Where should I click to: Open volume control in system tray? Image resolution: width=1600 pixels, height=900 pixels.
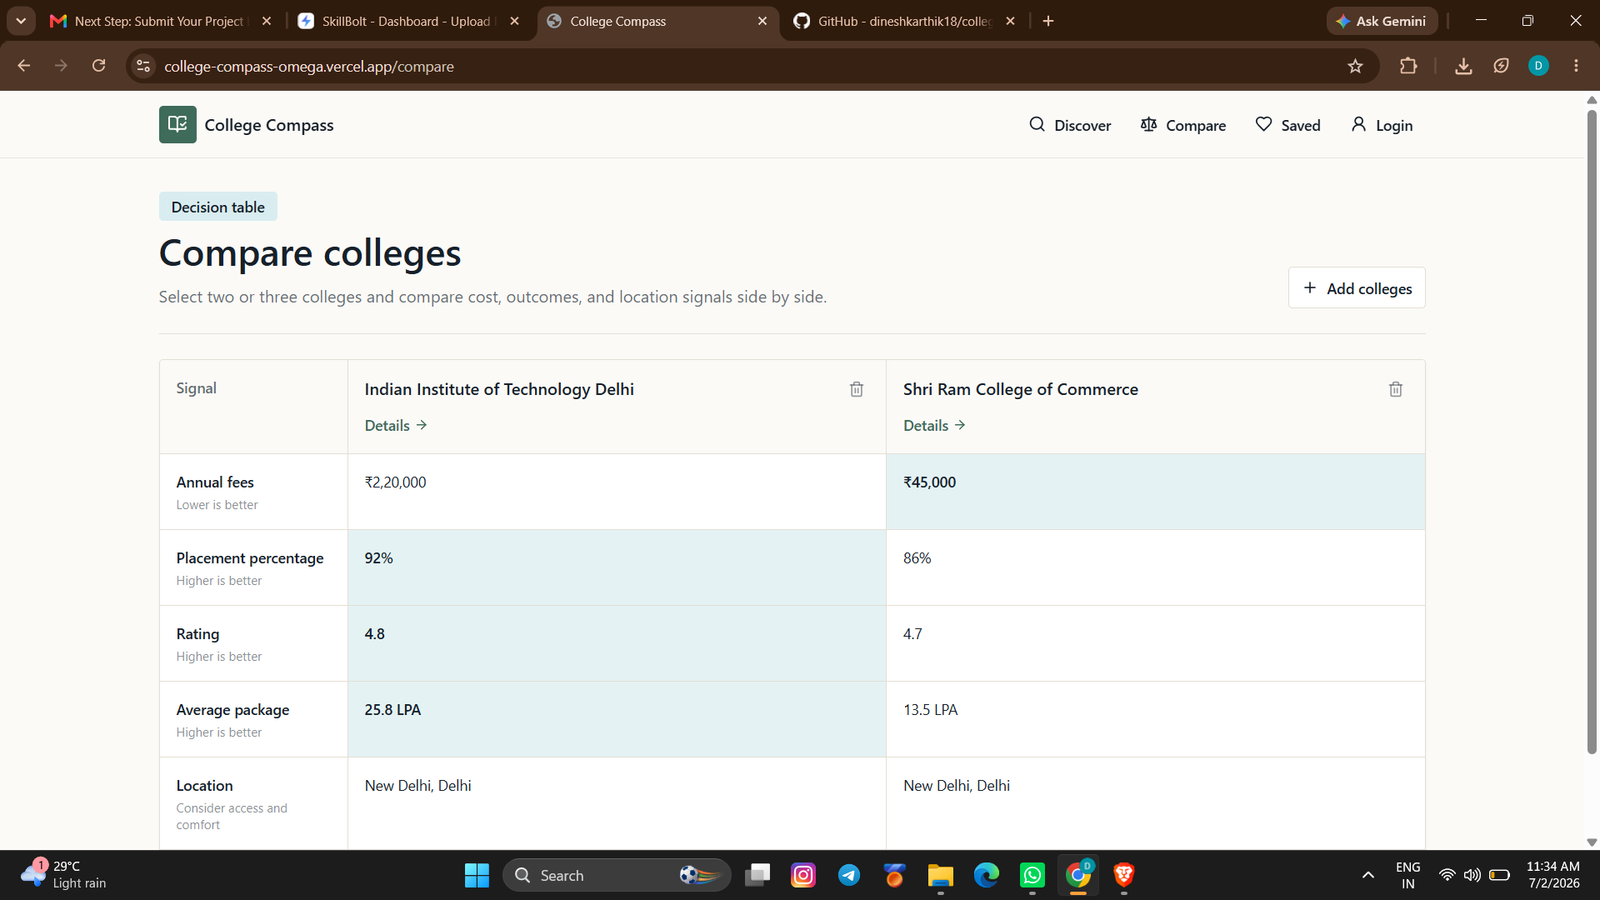[1472, 875]
